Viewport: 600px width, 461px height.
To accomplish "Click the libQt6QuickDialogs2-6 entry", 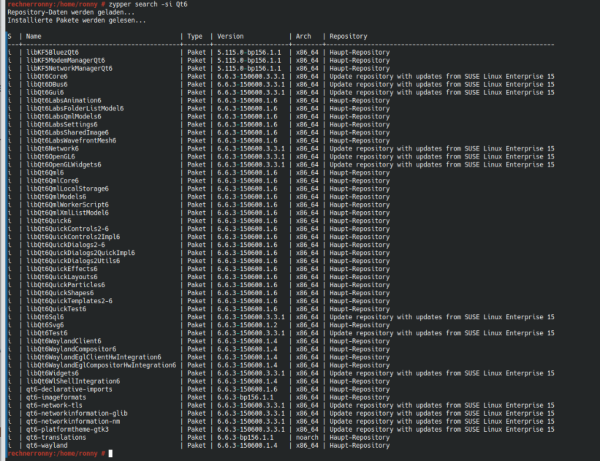I will tap(65, 245).
